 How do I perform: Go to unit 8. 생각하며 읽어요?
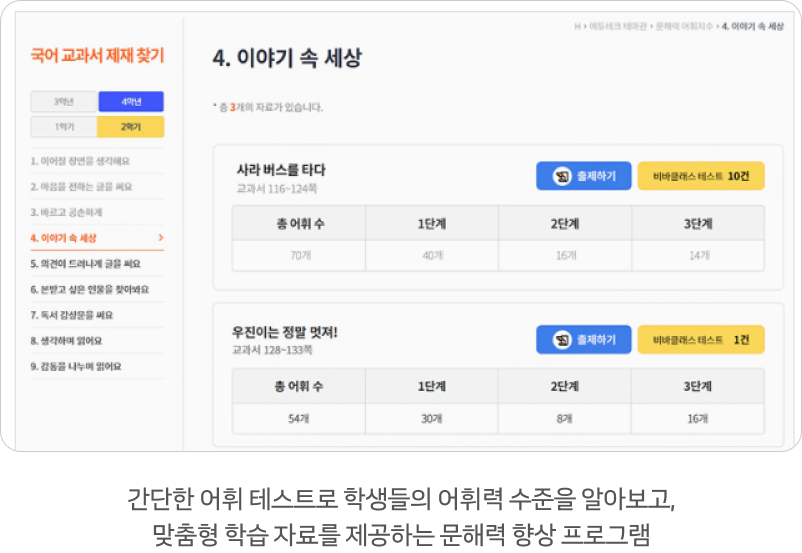tap(66, 341)
